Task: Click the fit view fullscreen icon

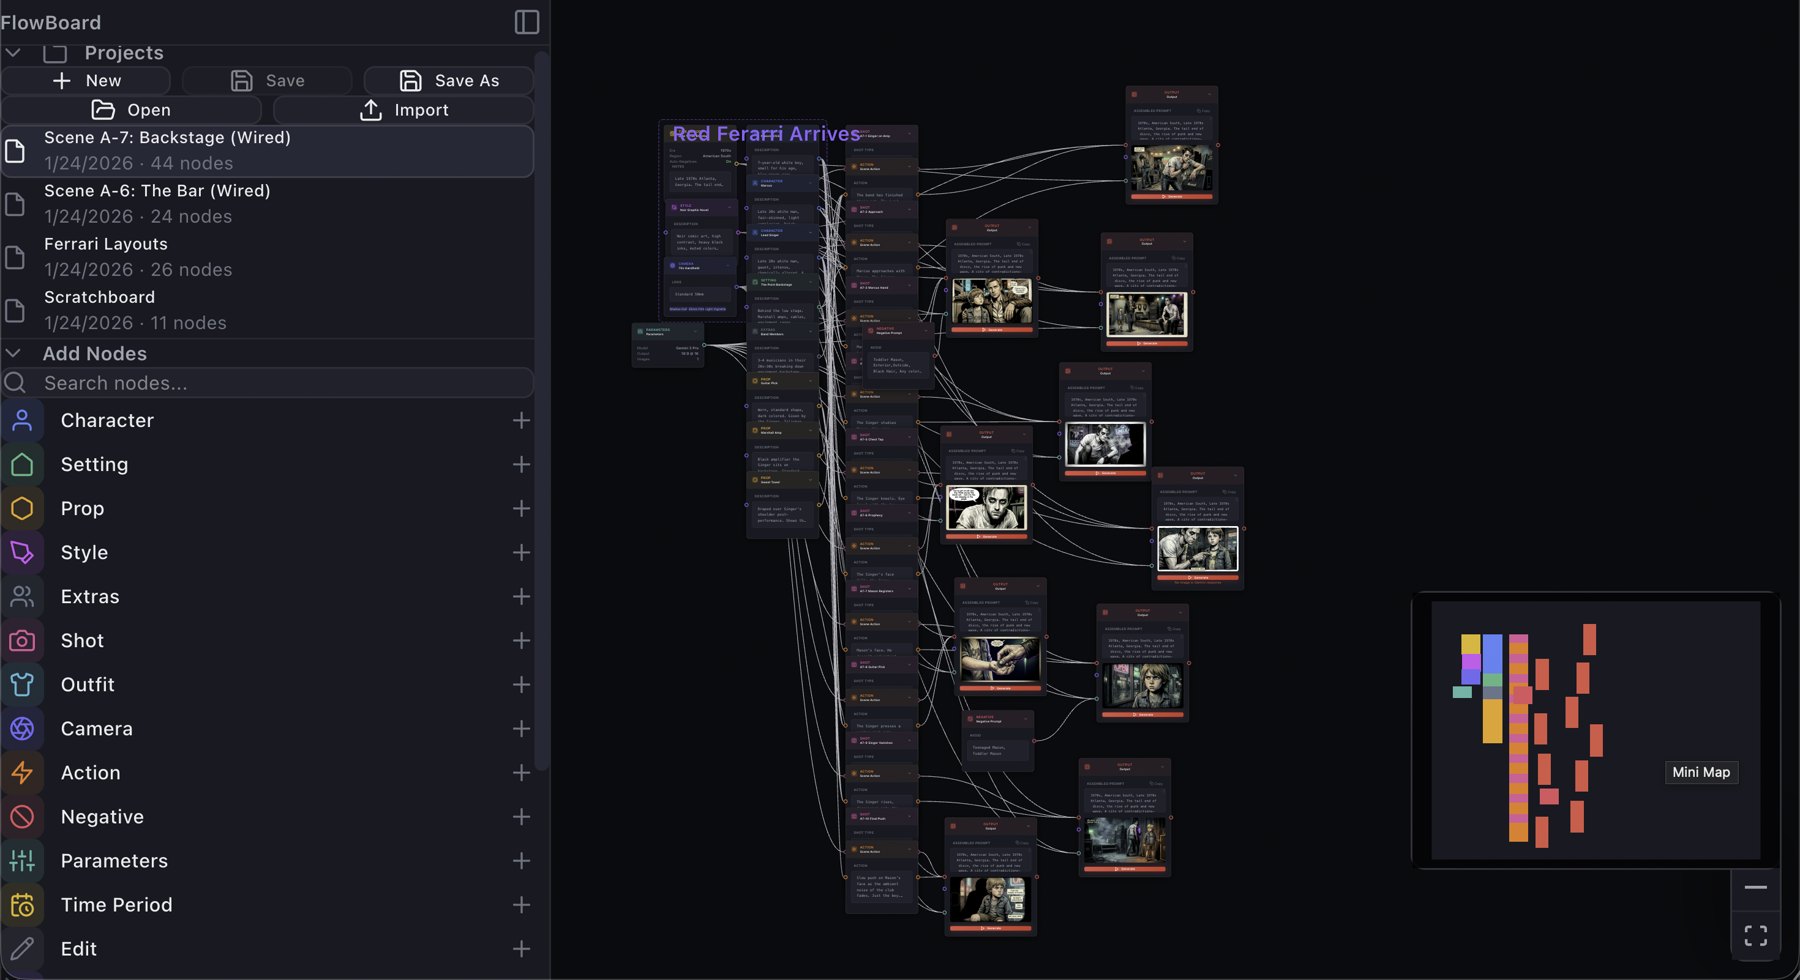Action: coord(1755,936)
